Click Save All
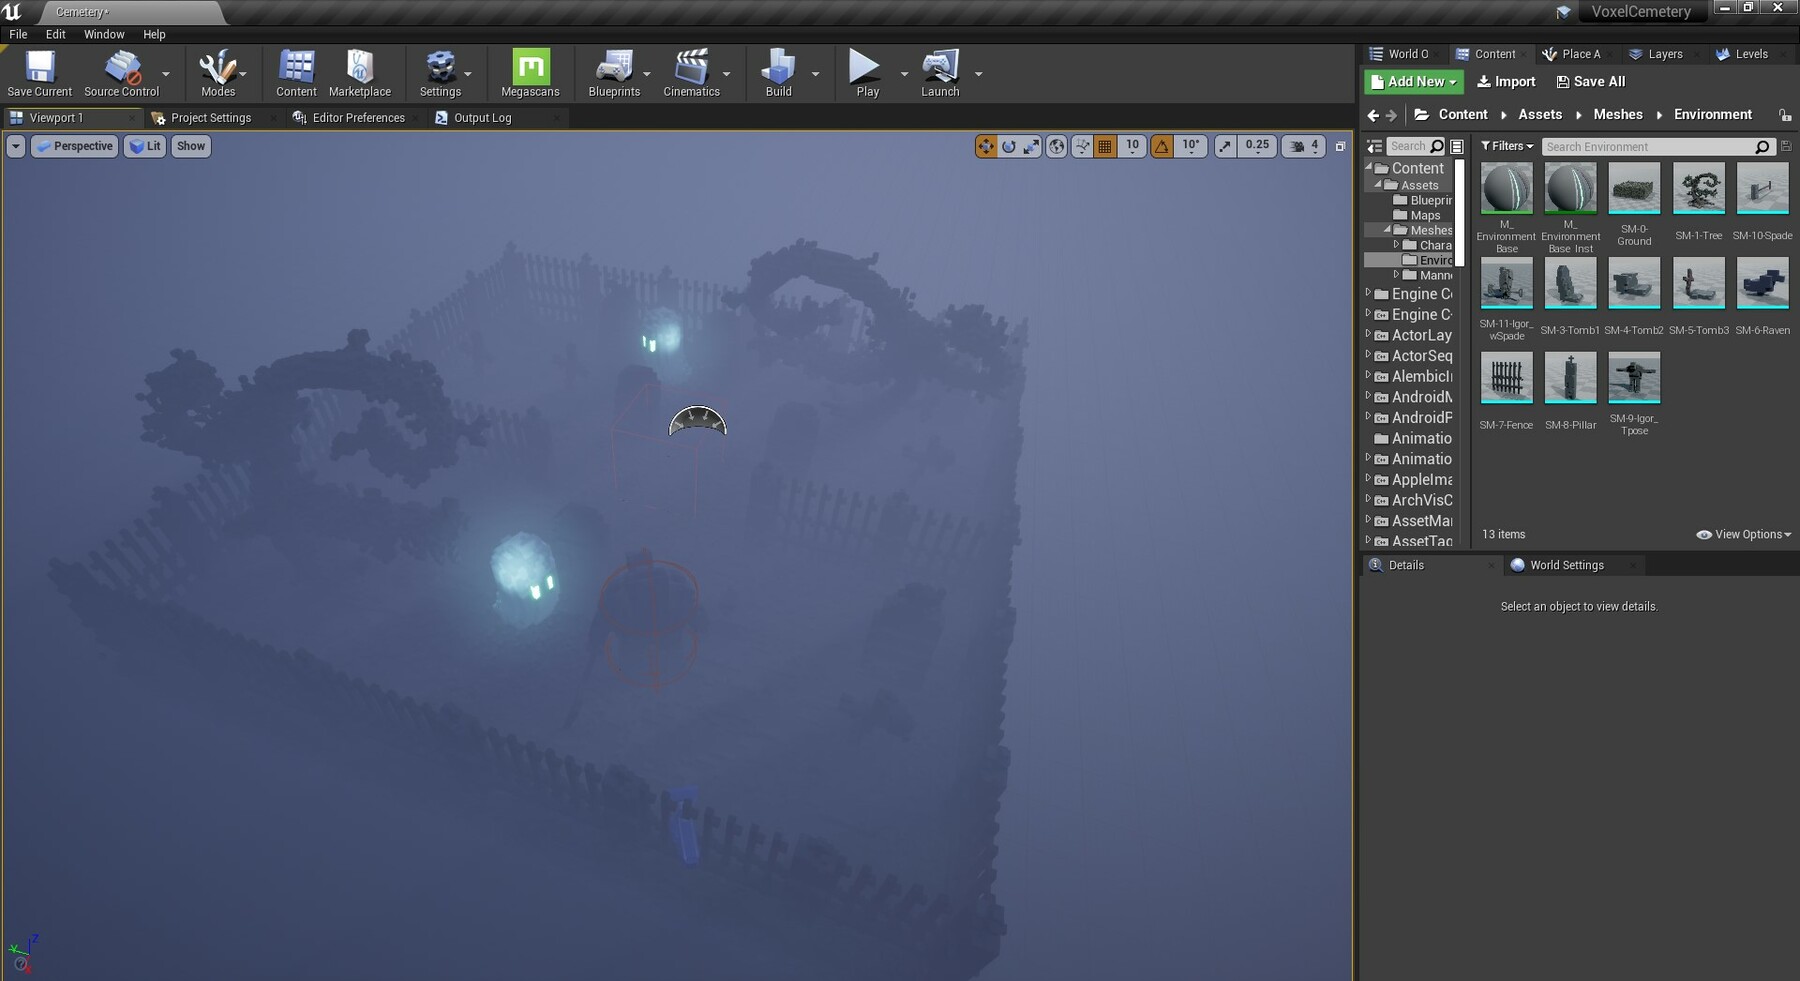The width and height of the screenshot is (1800, 981). (1590, 81)
